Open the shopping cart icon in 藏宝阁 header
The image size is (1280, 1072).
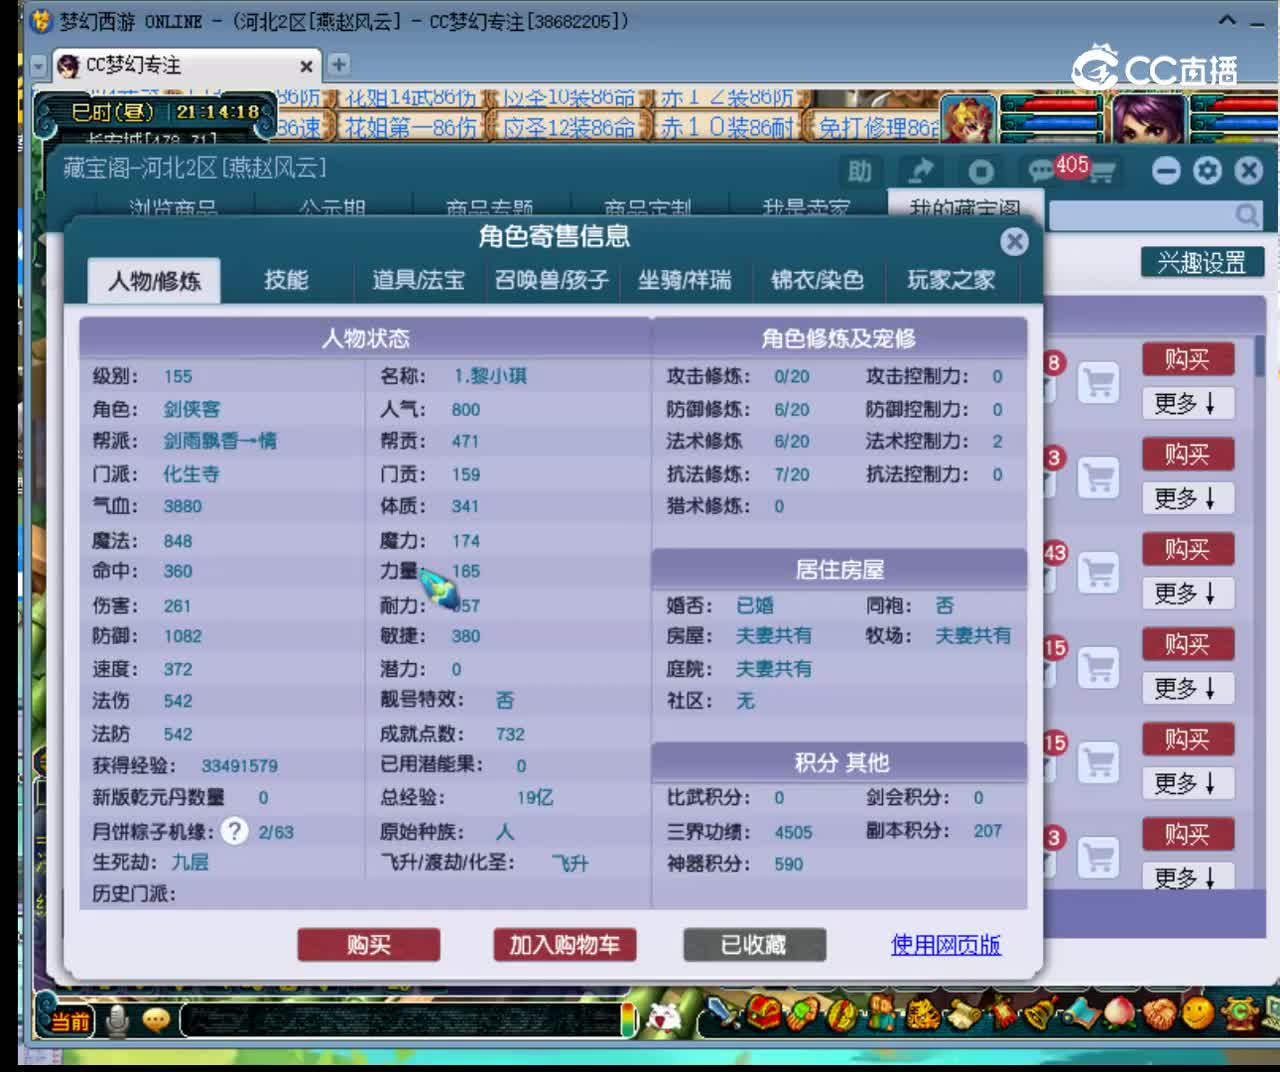pyautogui.click(x=1102, y=173)
